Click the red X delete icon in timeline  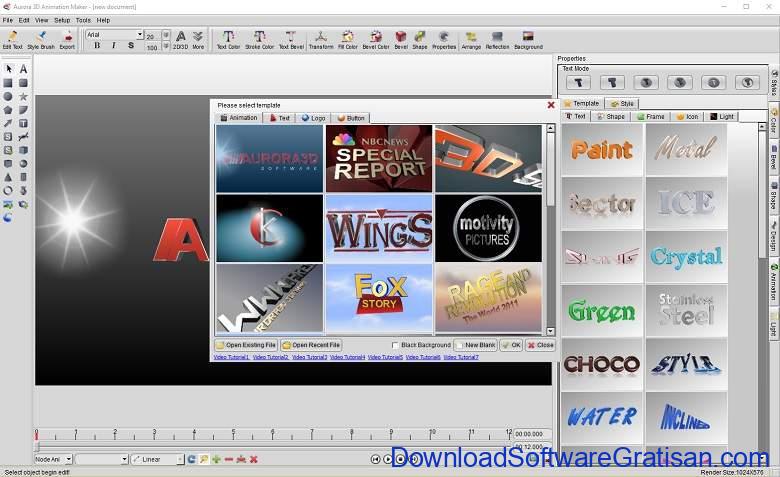tap(254, 460)
